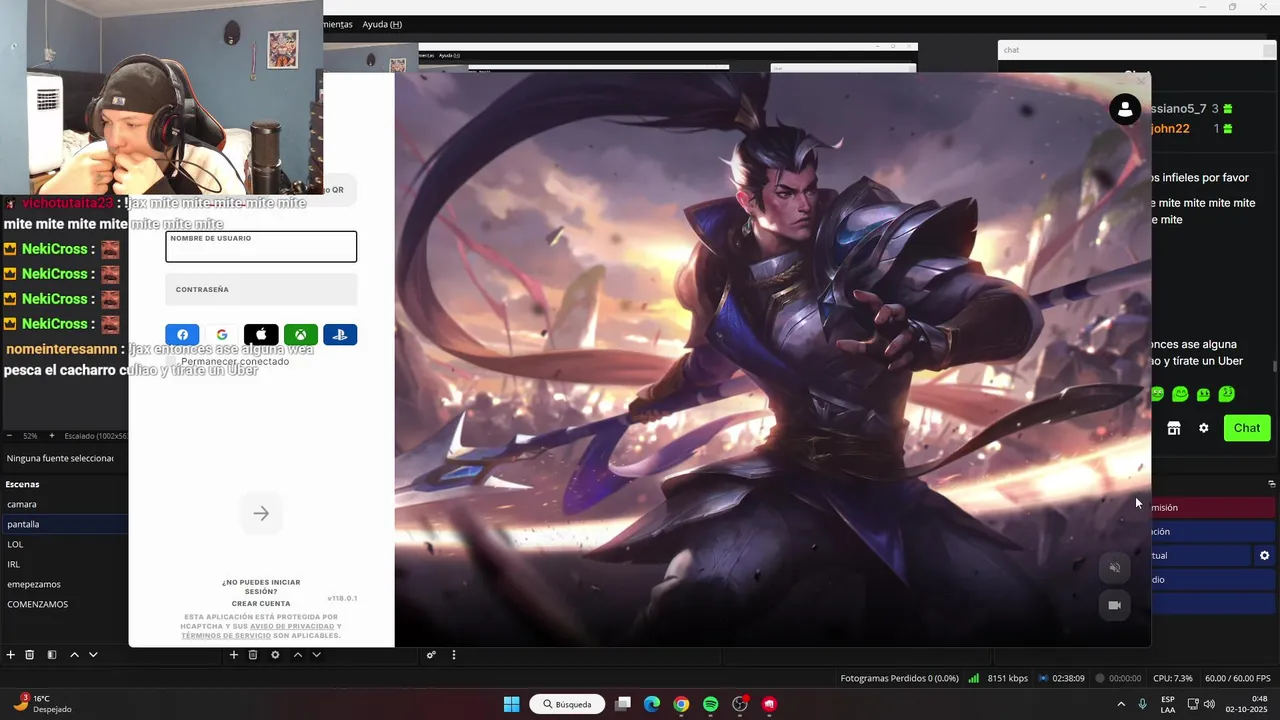Select the pantalla scene
The image size is (1280, 720).
[64, 524]
